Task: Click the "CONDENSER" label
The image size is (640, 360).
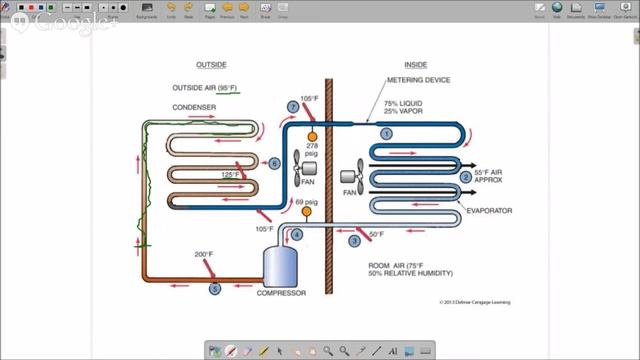Action: (x=194, y=107)
